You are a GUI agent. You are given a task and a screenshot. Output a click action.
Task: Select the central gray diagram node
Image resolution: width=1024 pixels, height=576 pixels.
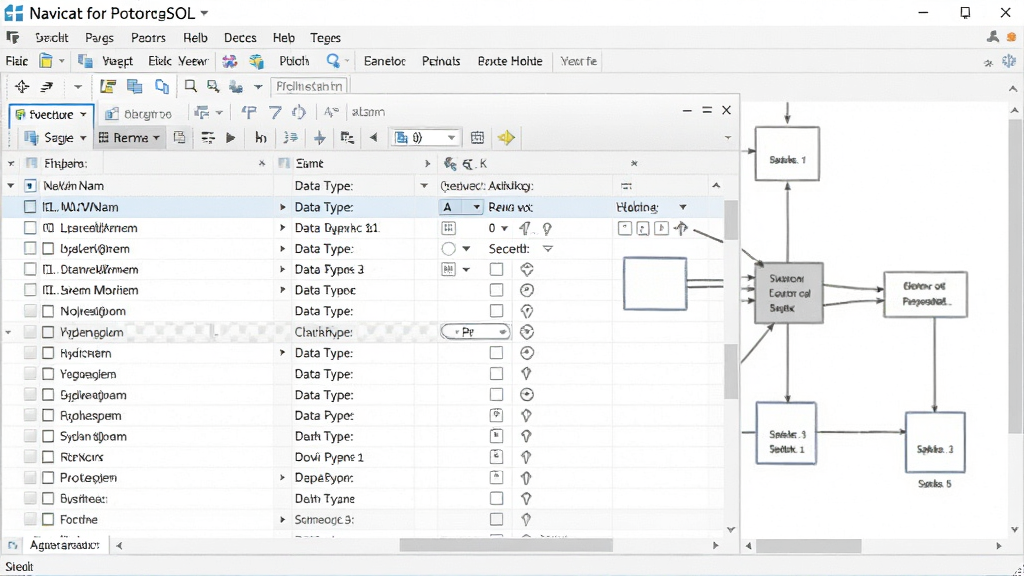tap(789, 293)
